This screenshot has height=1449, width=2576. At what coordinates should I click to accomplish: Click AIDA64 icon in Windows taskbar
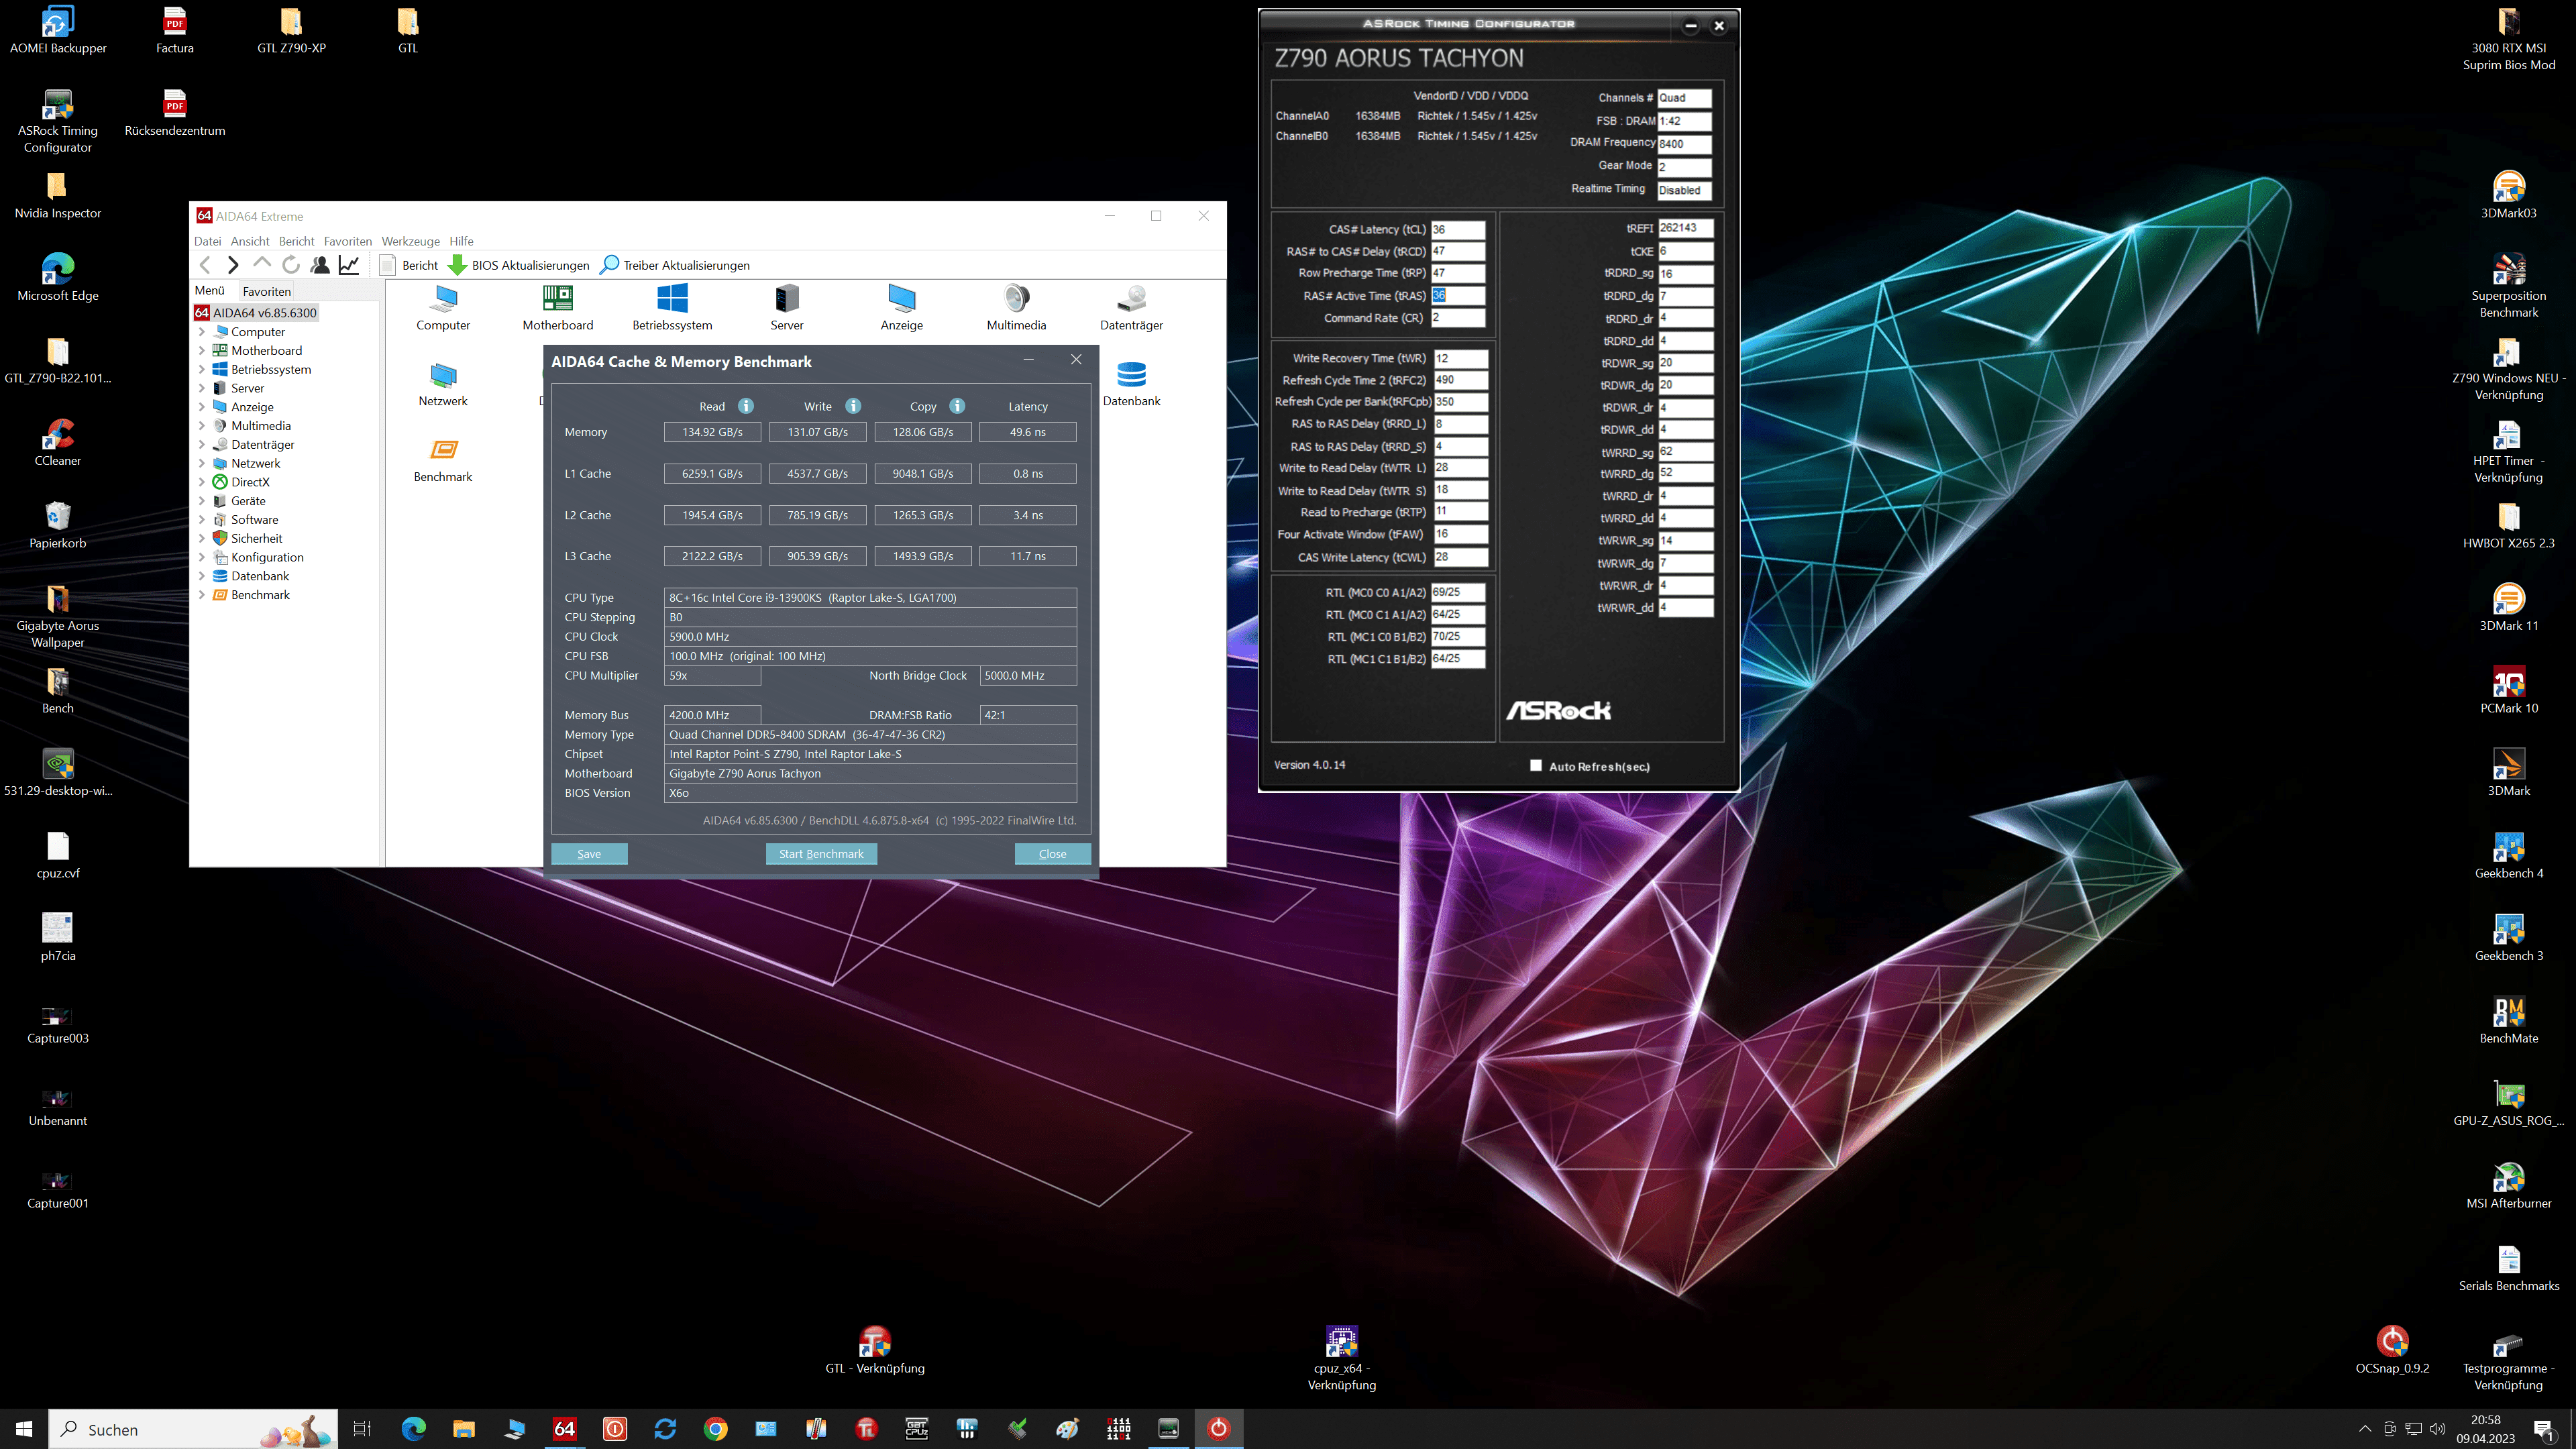(x=565, y=1429)
